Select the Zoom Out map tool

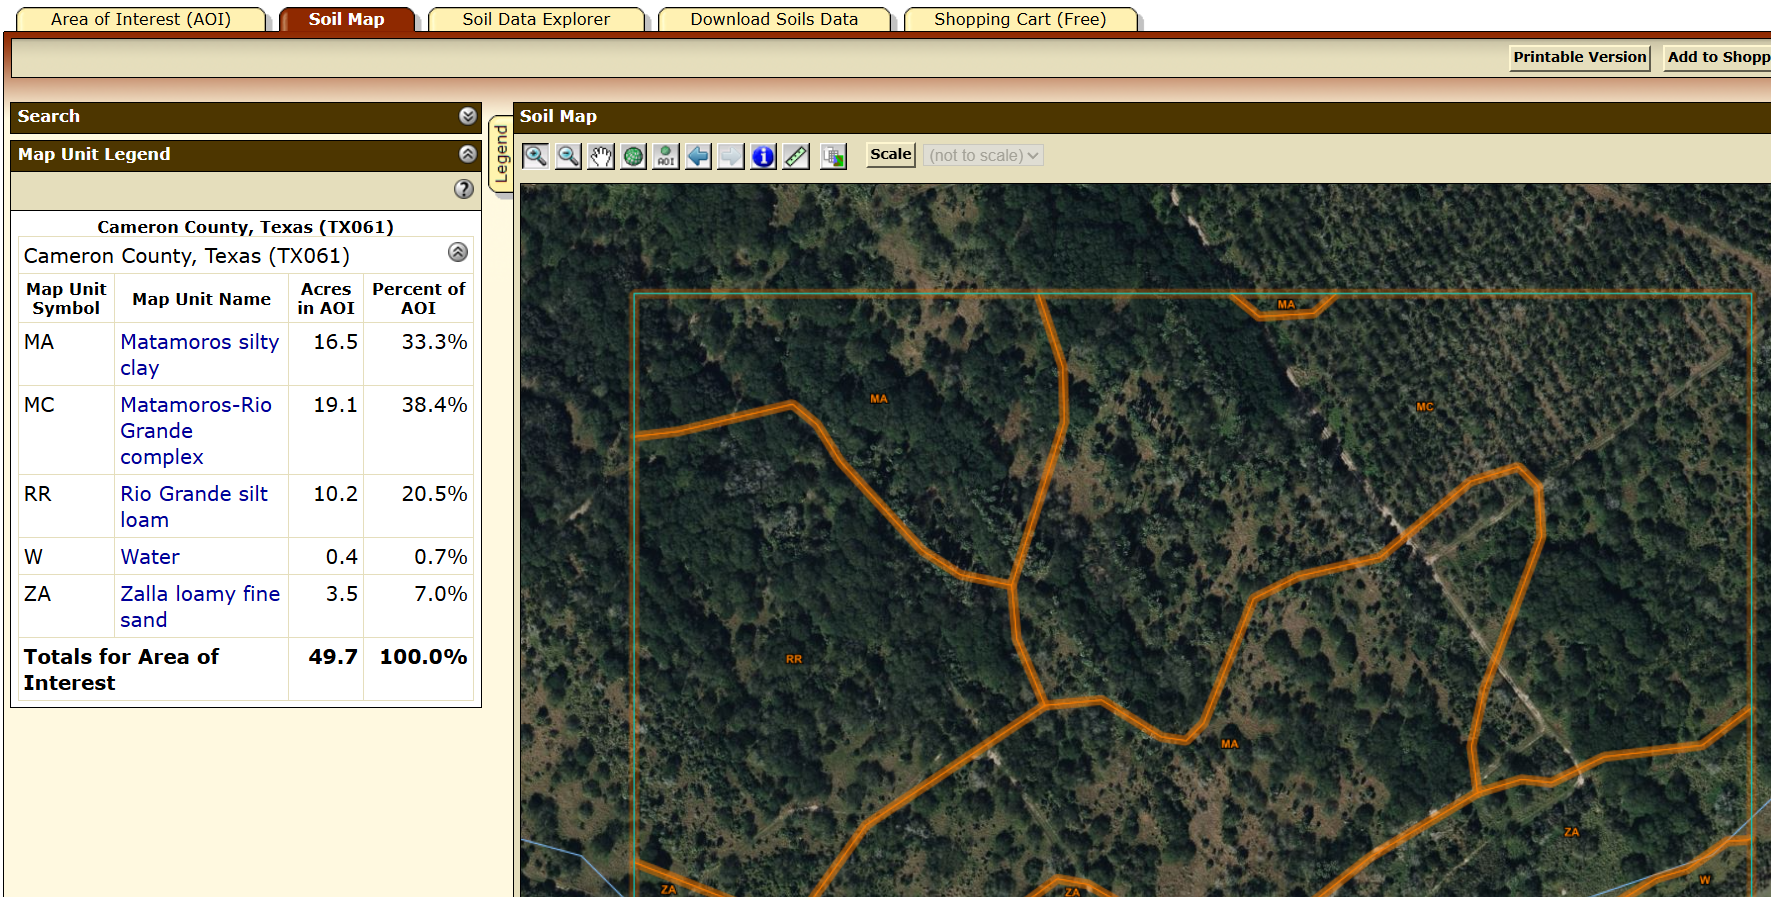[568, 156]
